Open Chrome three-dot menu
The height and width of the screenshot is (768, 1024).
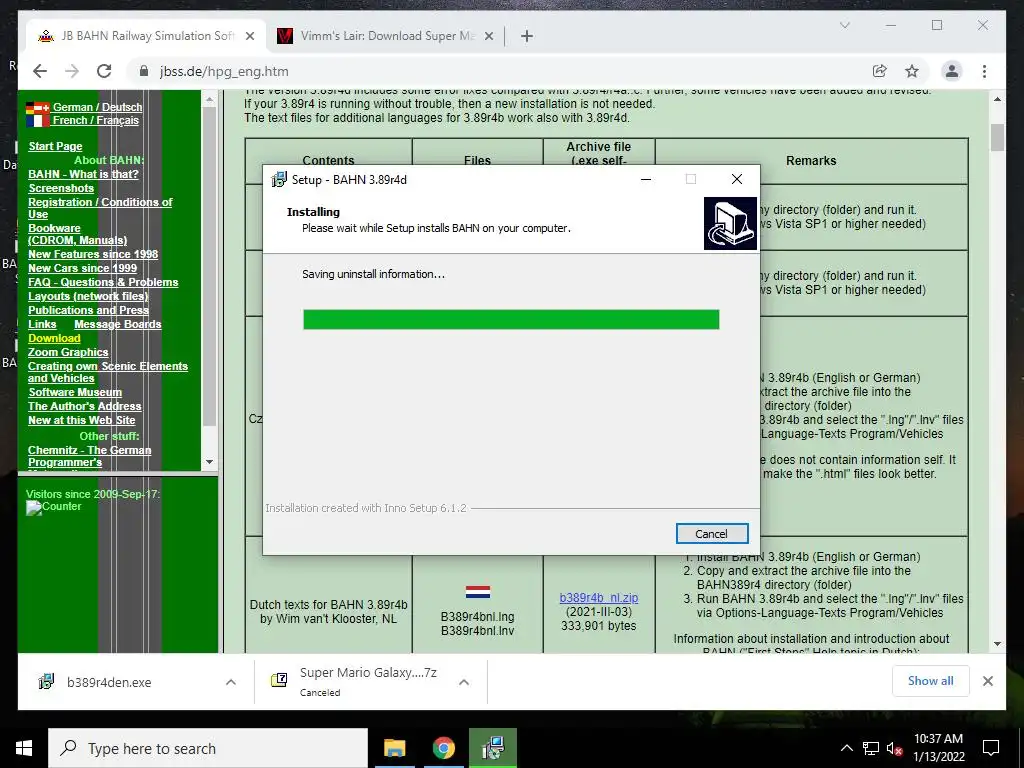pos(985,71)
